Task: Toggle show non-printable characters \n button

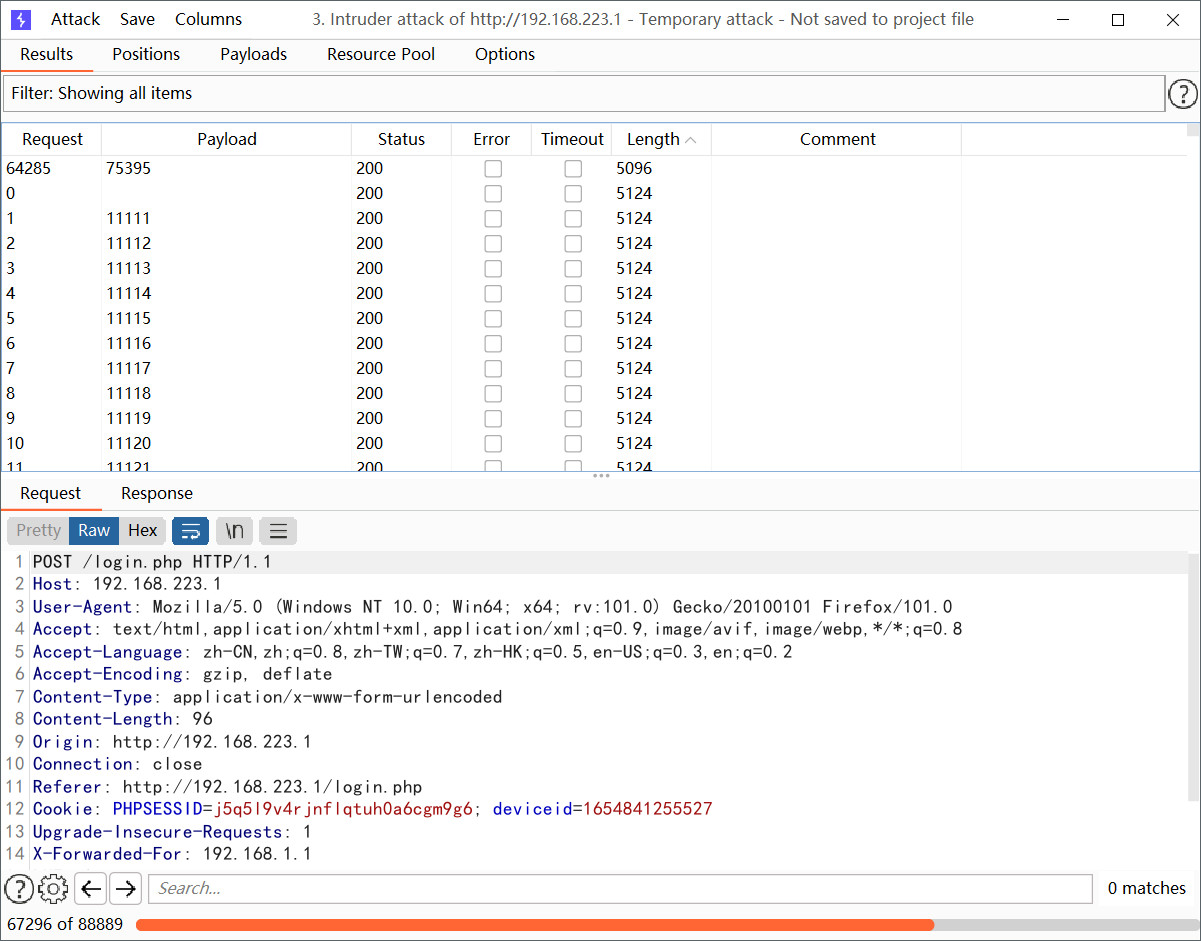Action: 234,531
